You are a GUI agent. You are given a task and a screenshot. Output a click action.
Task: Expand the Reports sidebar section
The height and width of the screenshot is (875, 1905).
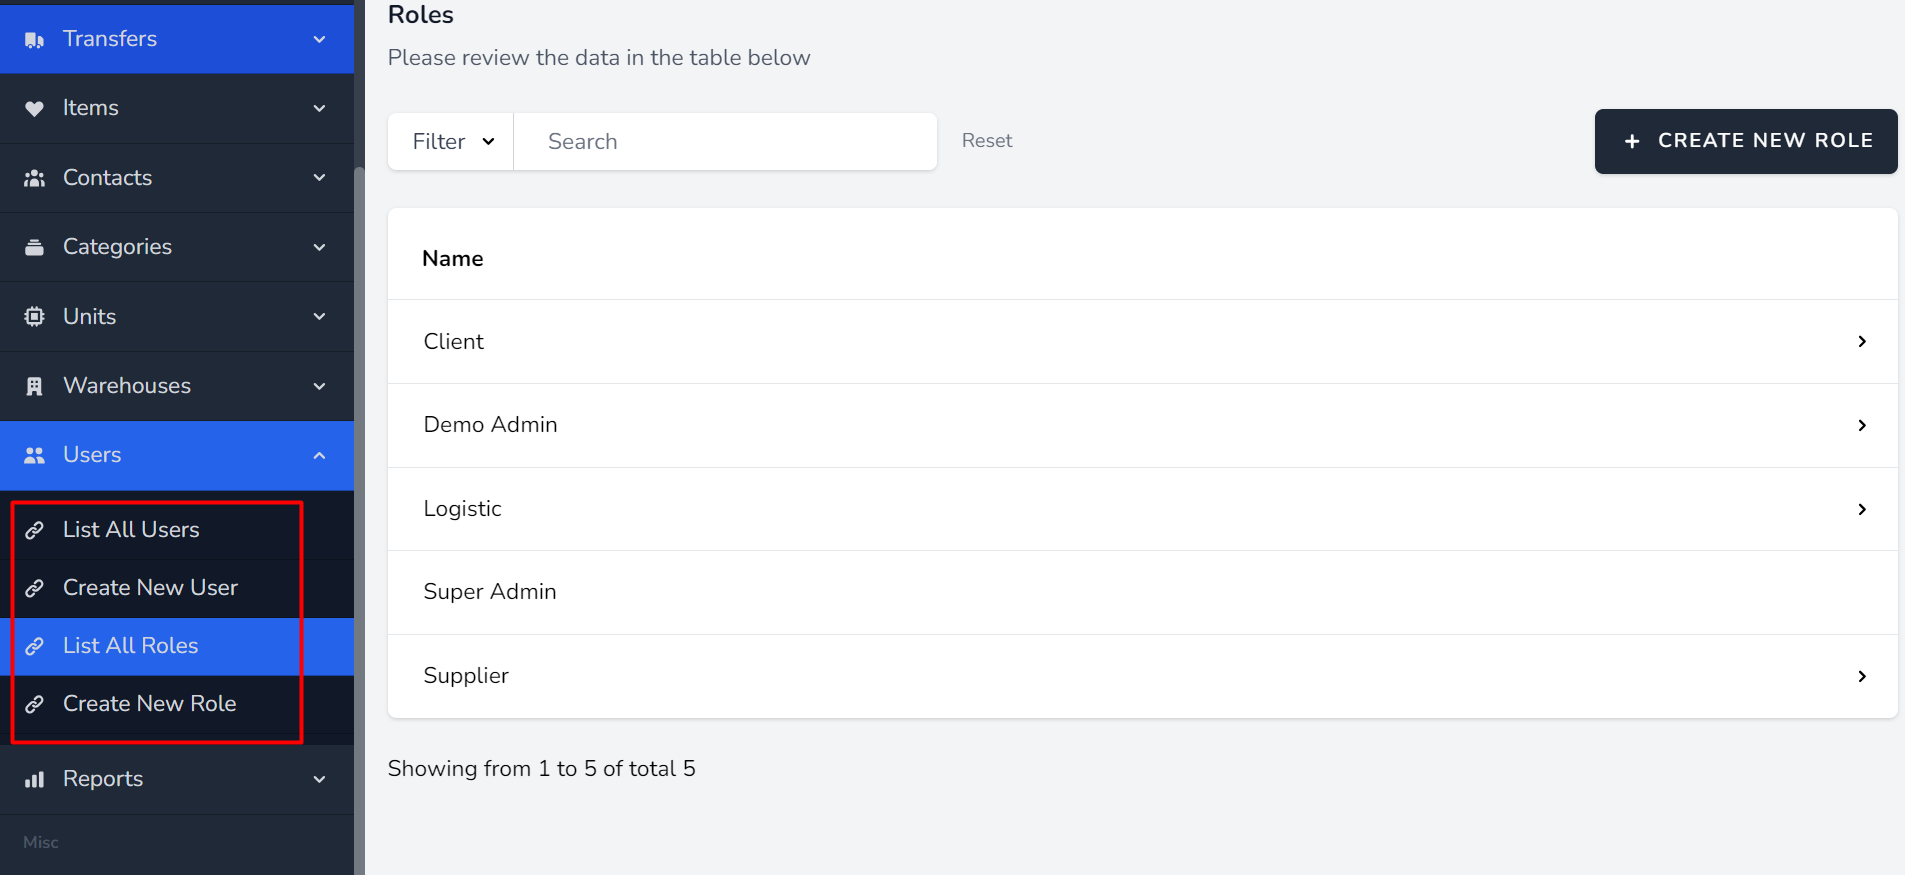(x=319, y=779)
